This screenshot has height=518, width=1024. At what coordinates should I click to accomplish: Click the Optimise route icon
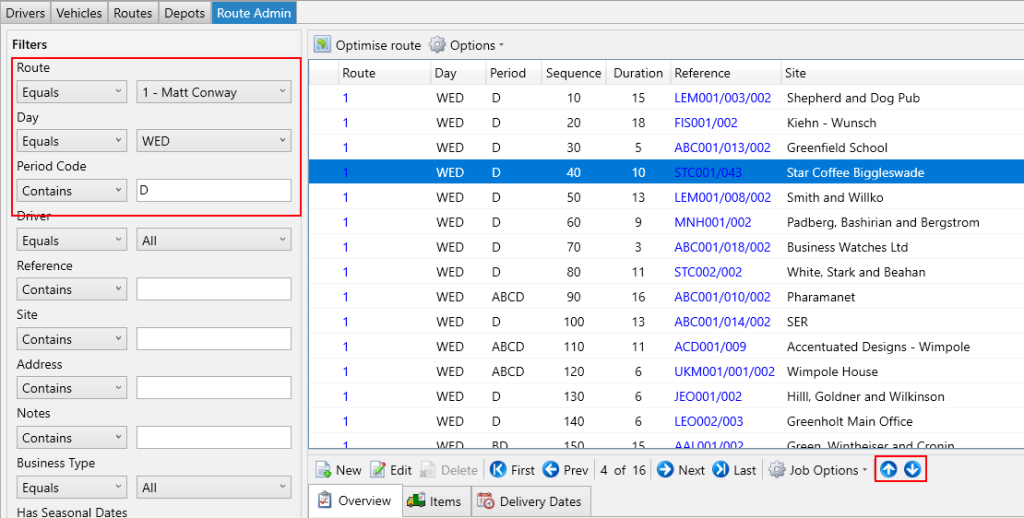pos(323,45)
